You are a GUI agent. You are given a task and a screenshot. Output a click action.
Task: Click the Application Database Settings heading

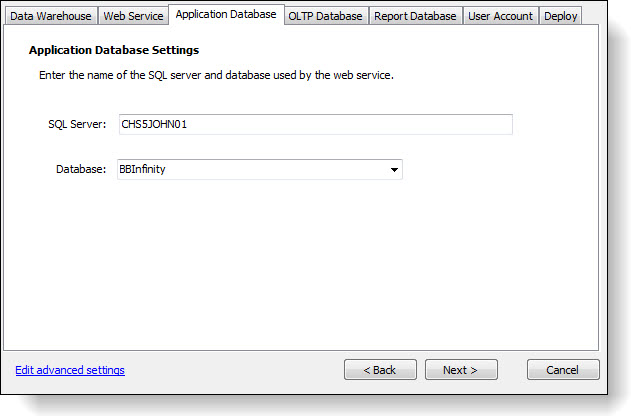113,50
